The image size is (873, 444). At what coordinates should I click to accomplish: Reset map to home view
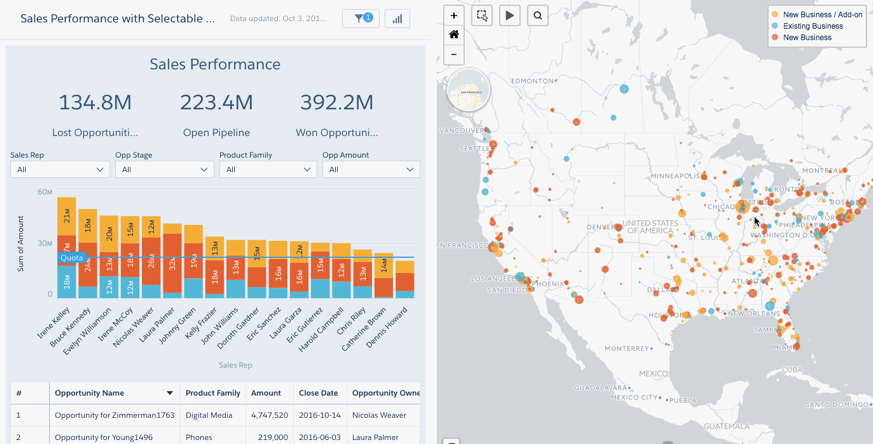(x=454, y=35)
